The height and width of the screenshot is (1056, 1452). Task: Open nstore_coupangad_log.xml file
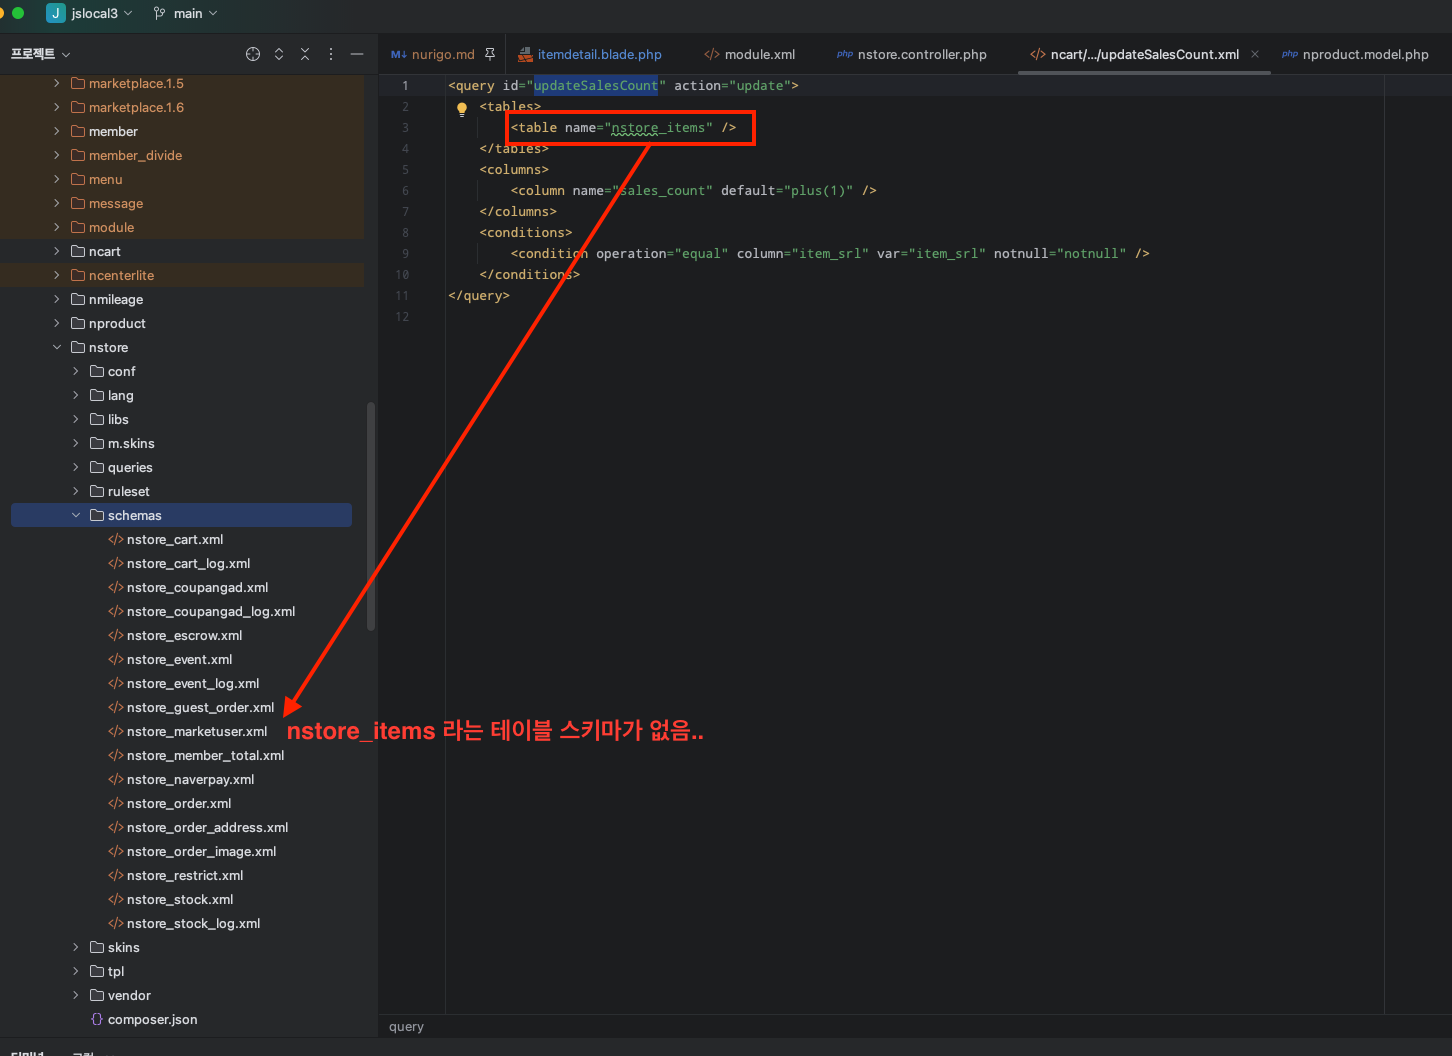(x=202, y=611)
